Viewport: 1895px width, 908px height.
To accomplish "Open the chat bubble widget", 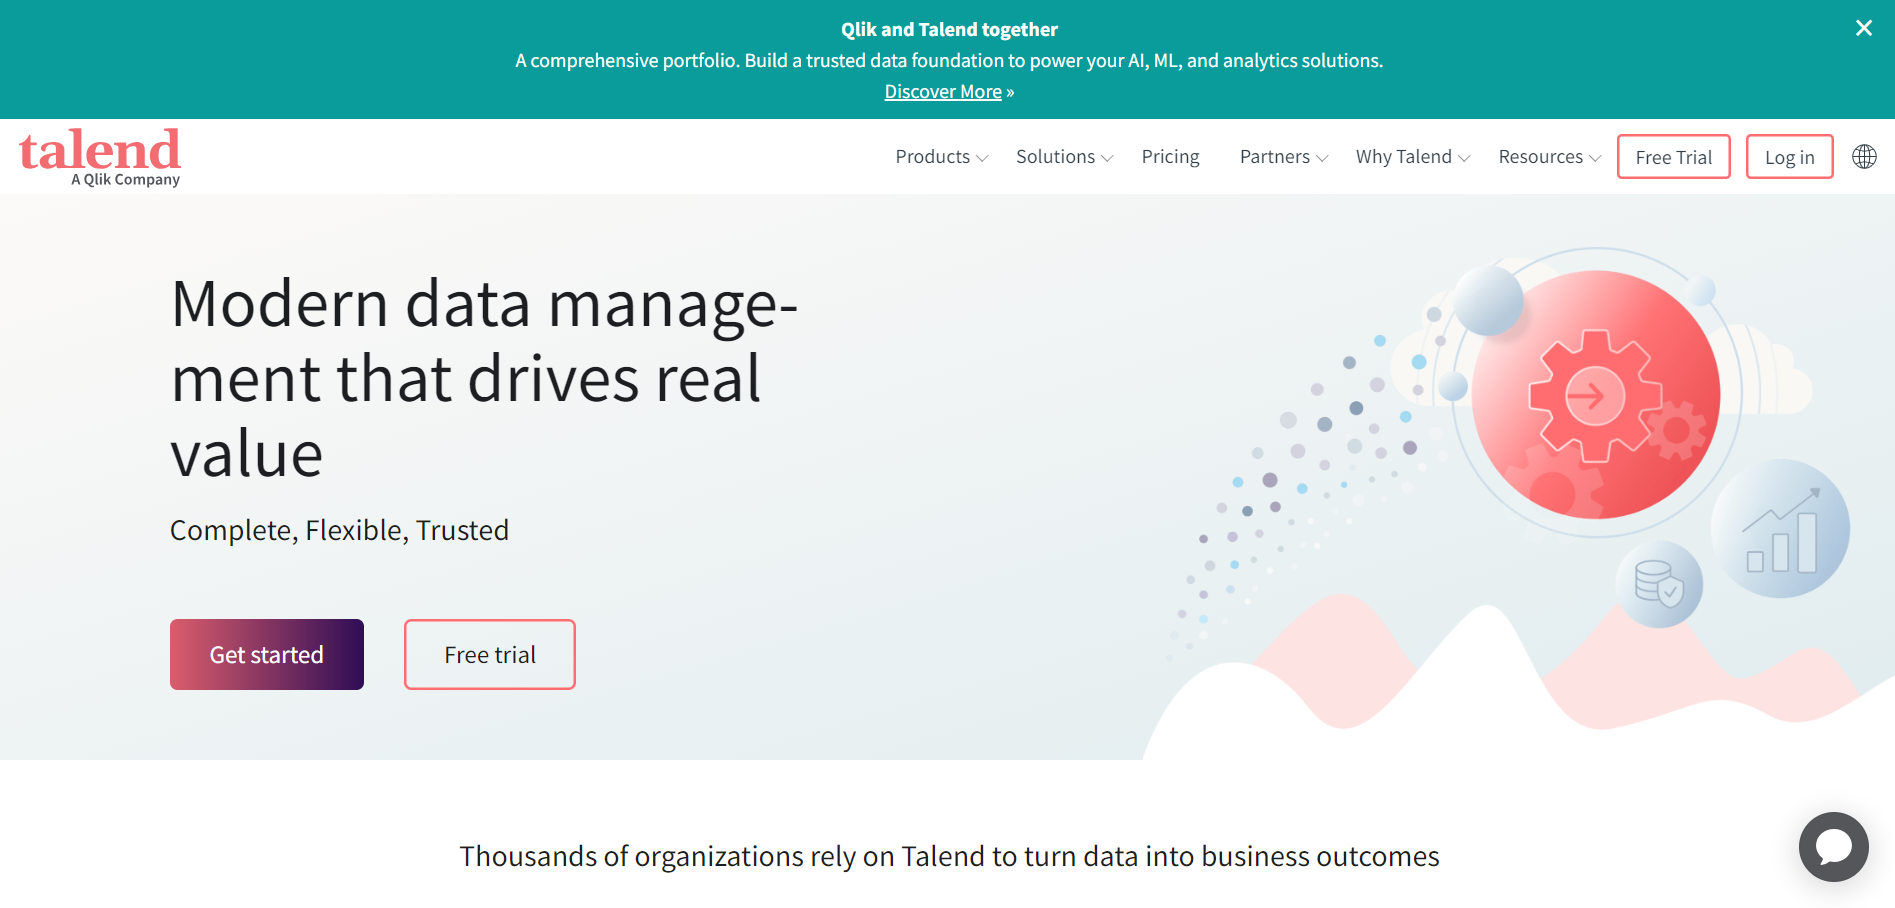I will click(x=1833, y=846).
